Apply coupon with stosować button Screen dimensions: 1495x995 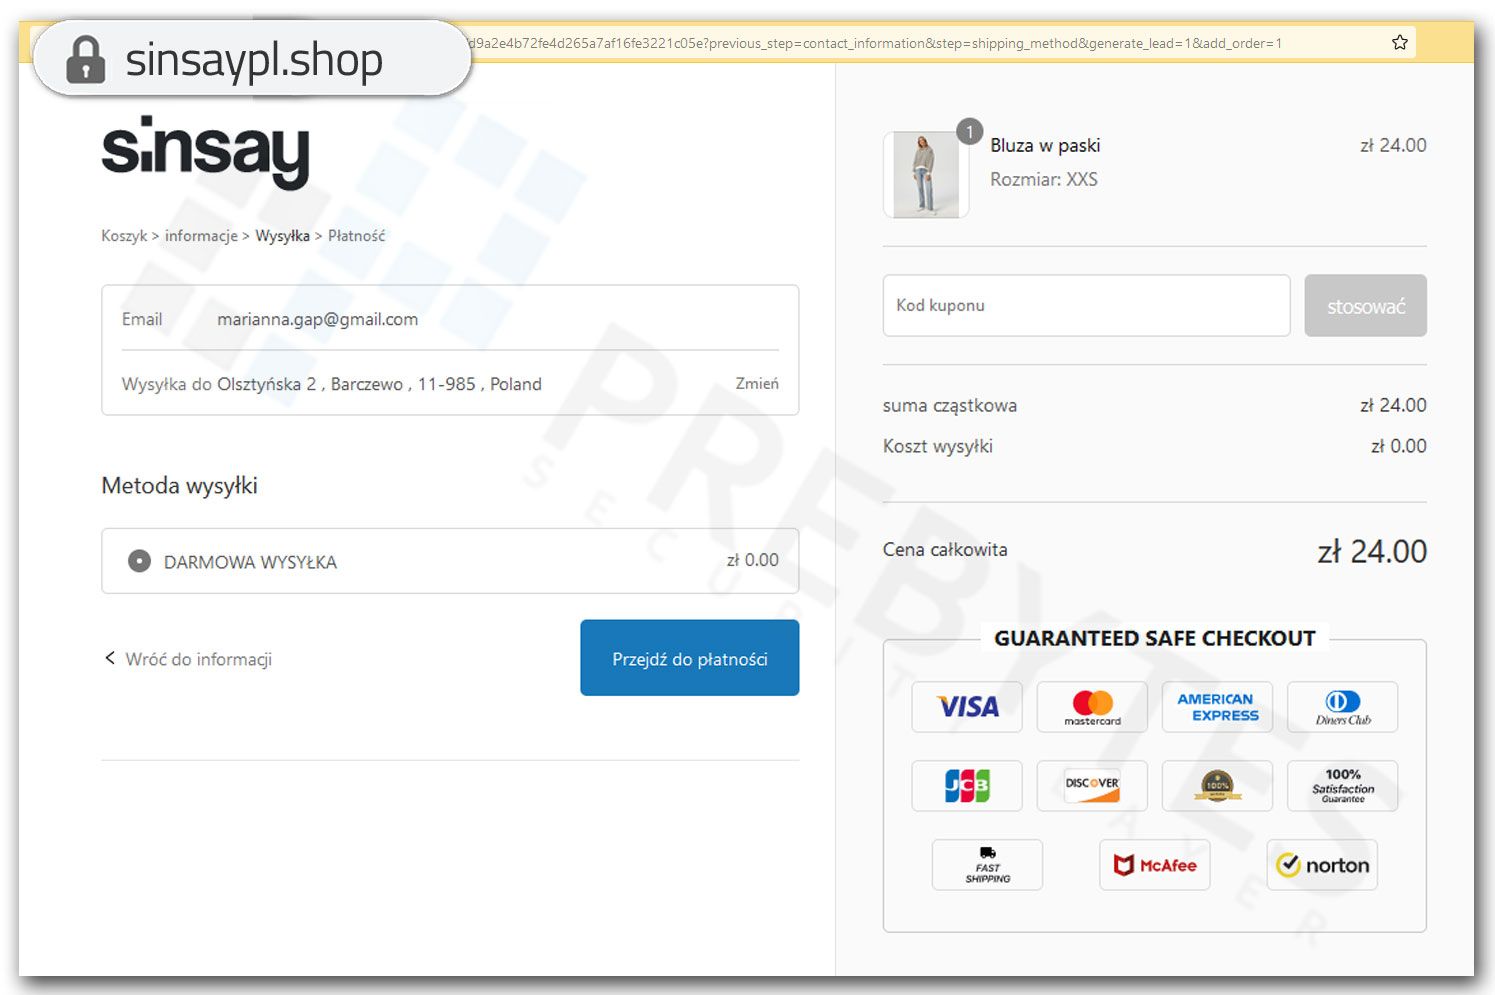[1365, 306]
